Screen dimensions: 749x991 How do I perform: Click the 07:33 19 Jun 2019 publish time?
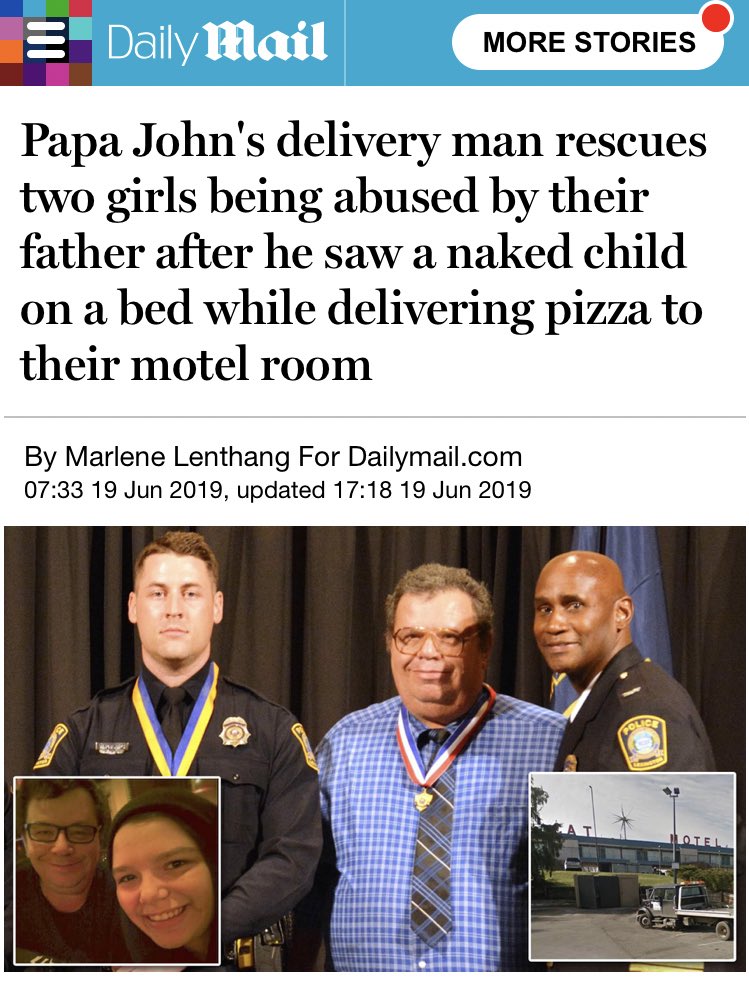point(123,490)
